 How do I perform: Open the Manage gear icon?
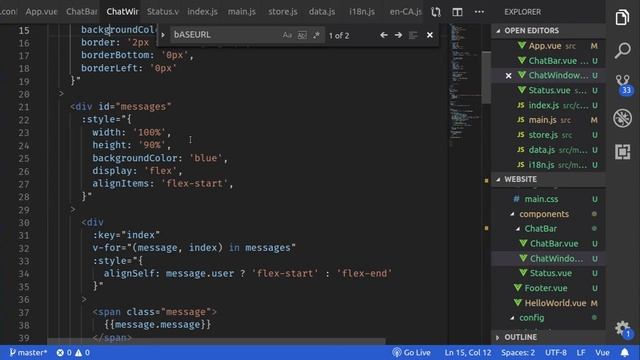622,328
